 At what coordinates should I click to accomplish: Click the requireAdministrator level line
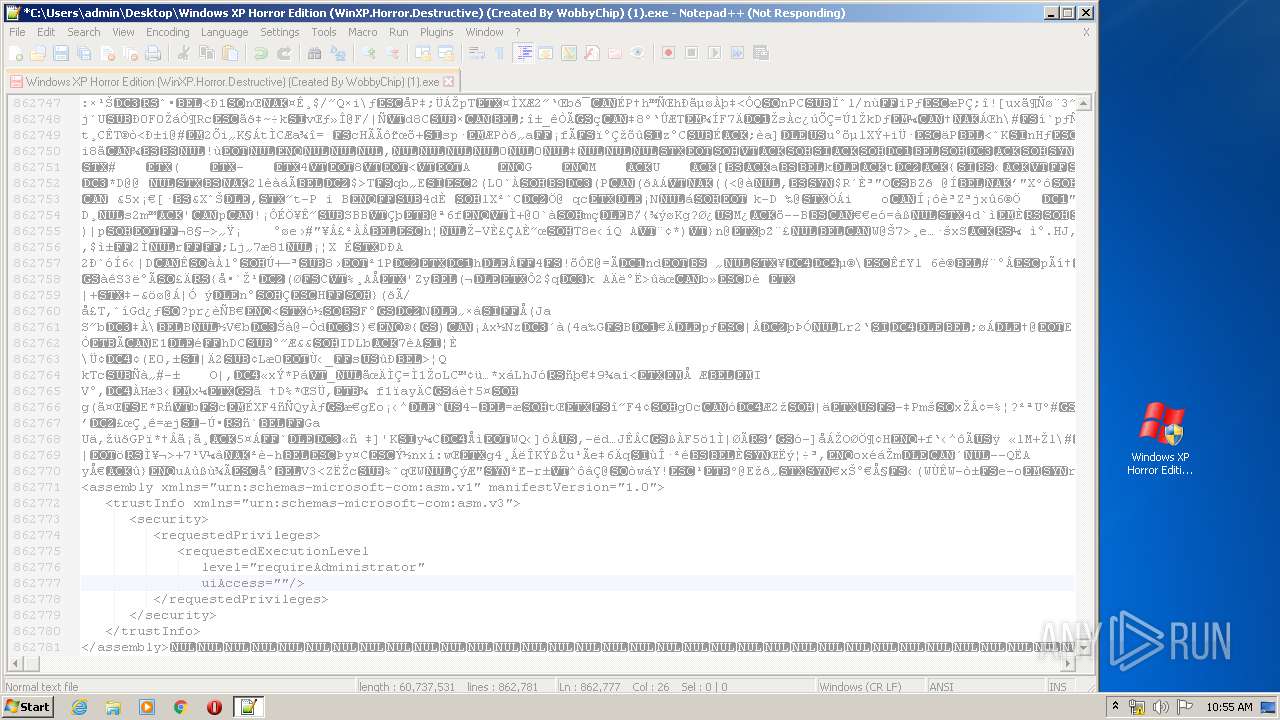pyautogui.click(x=313, y=567)
